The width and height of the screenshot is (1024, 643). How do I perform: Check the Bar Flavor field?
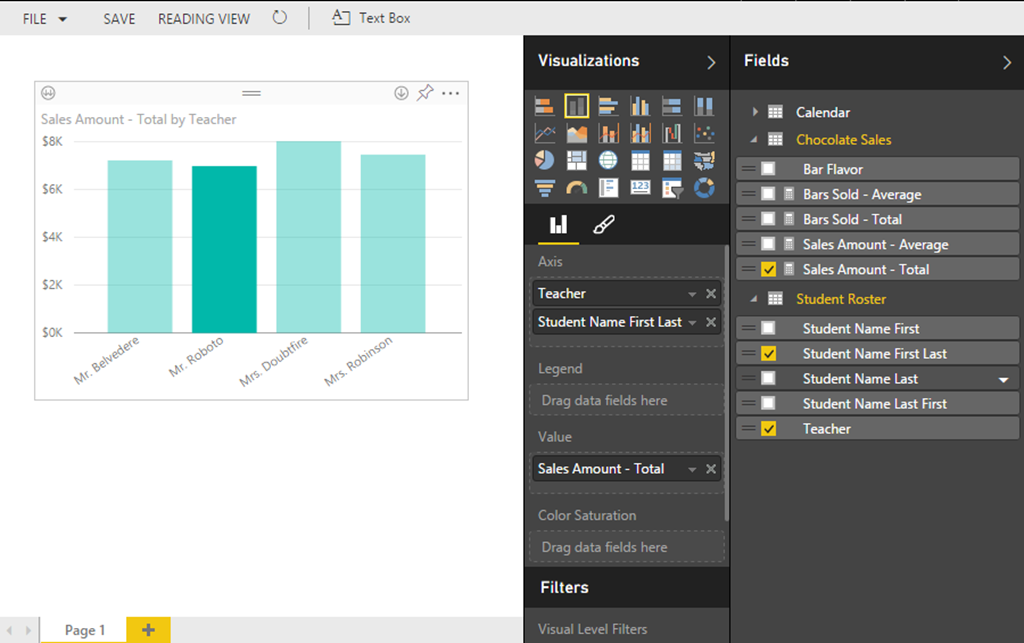click(x=768, y=169)
